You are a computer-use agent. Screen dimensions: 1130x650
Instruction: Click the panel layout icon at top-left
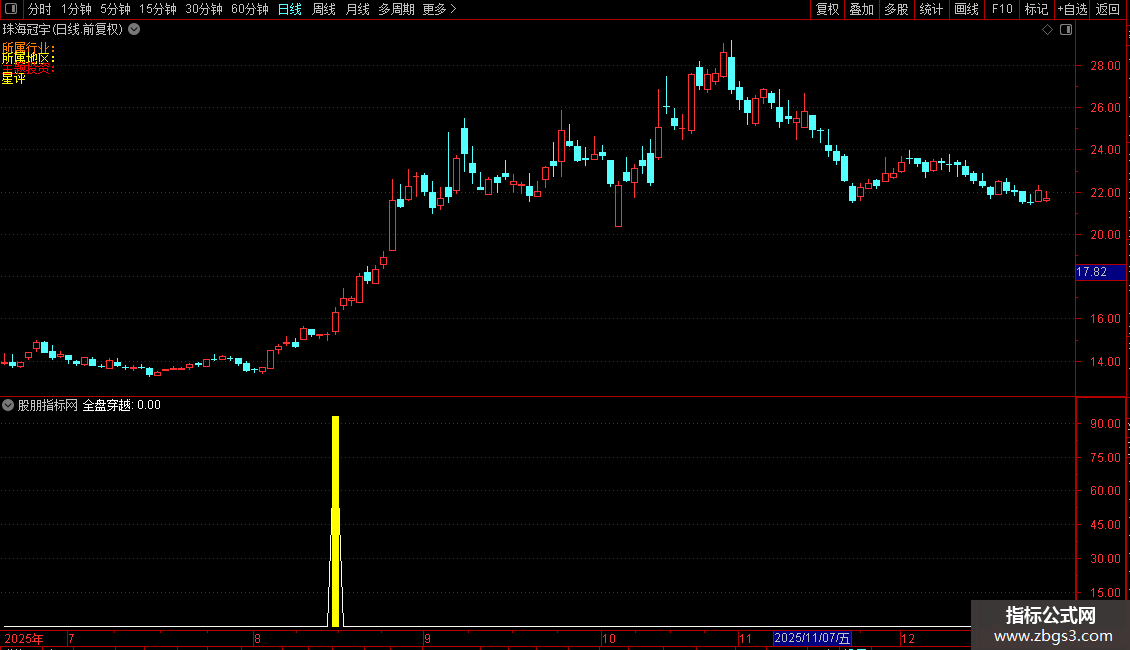11,9
